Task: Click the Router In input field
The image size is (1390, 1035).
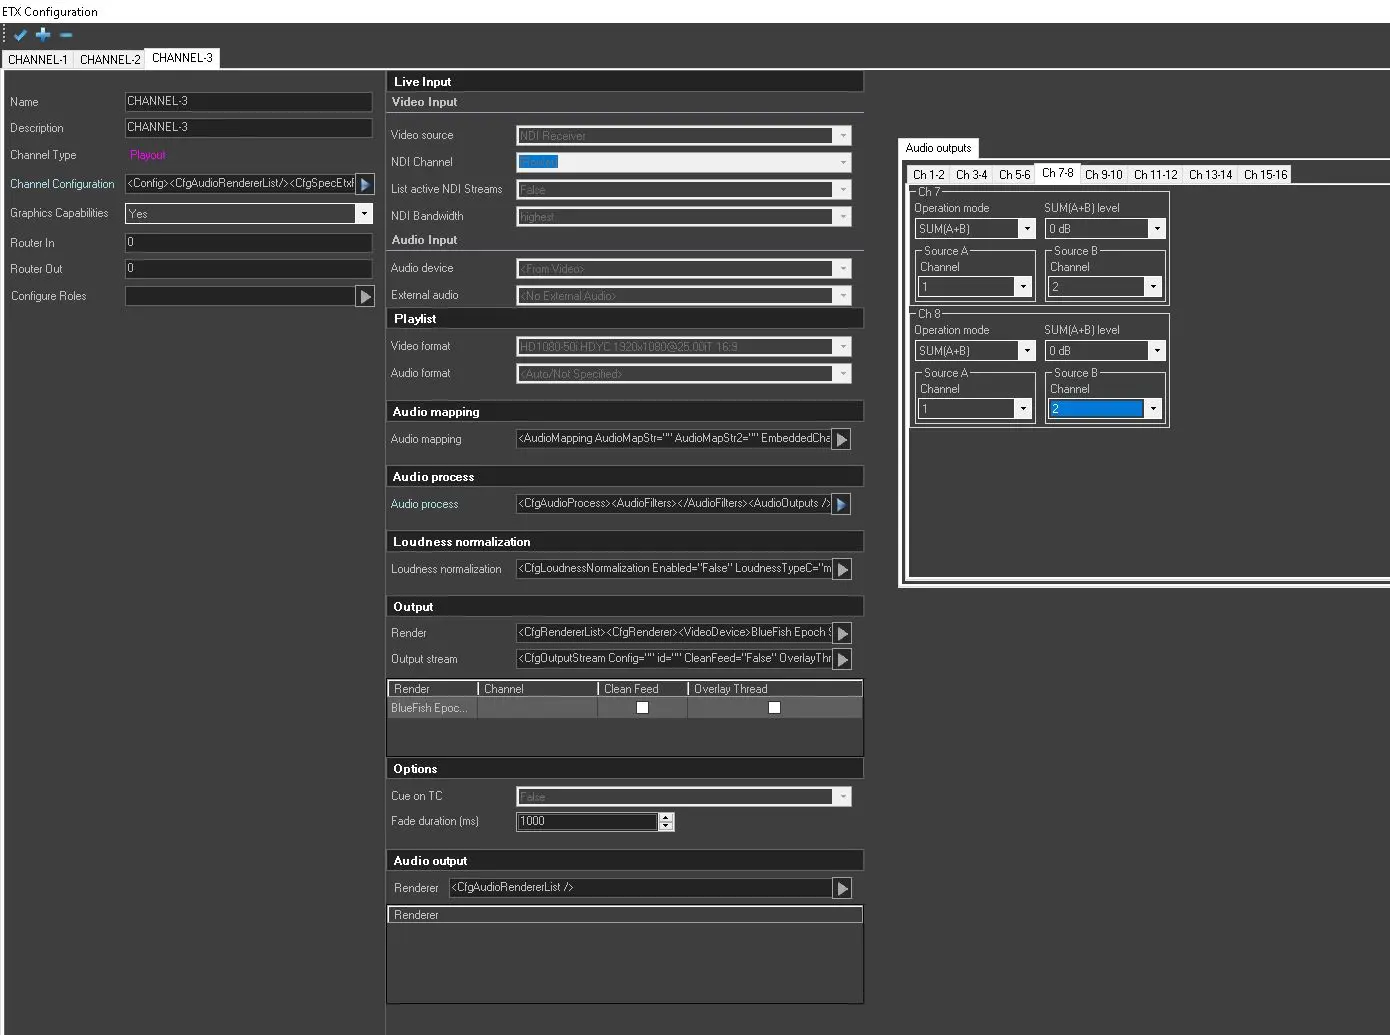Action: pyautogui.click(x=248, y=243)
